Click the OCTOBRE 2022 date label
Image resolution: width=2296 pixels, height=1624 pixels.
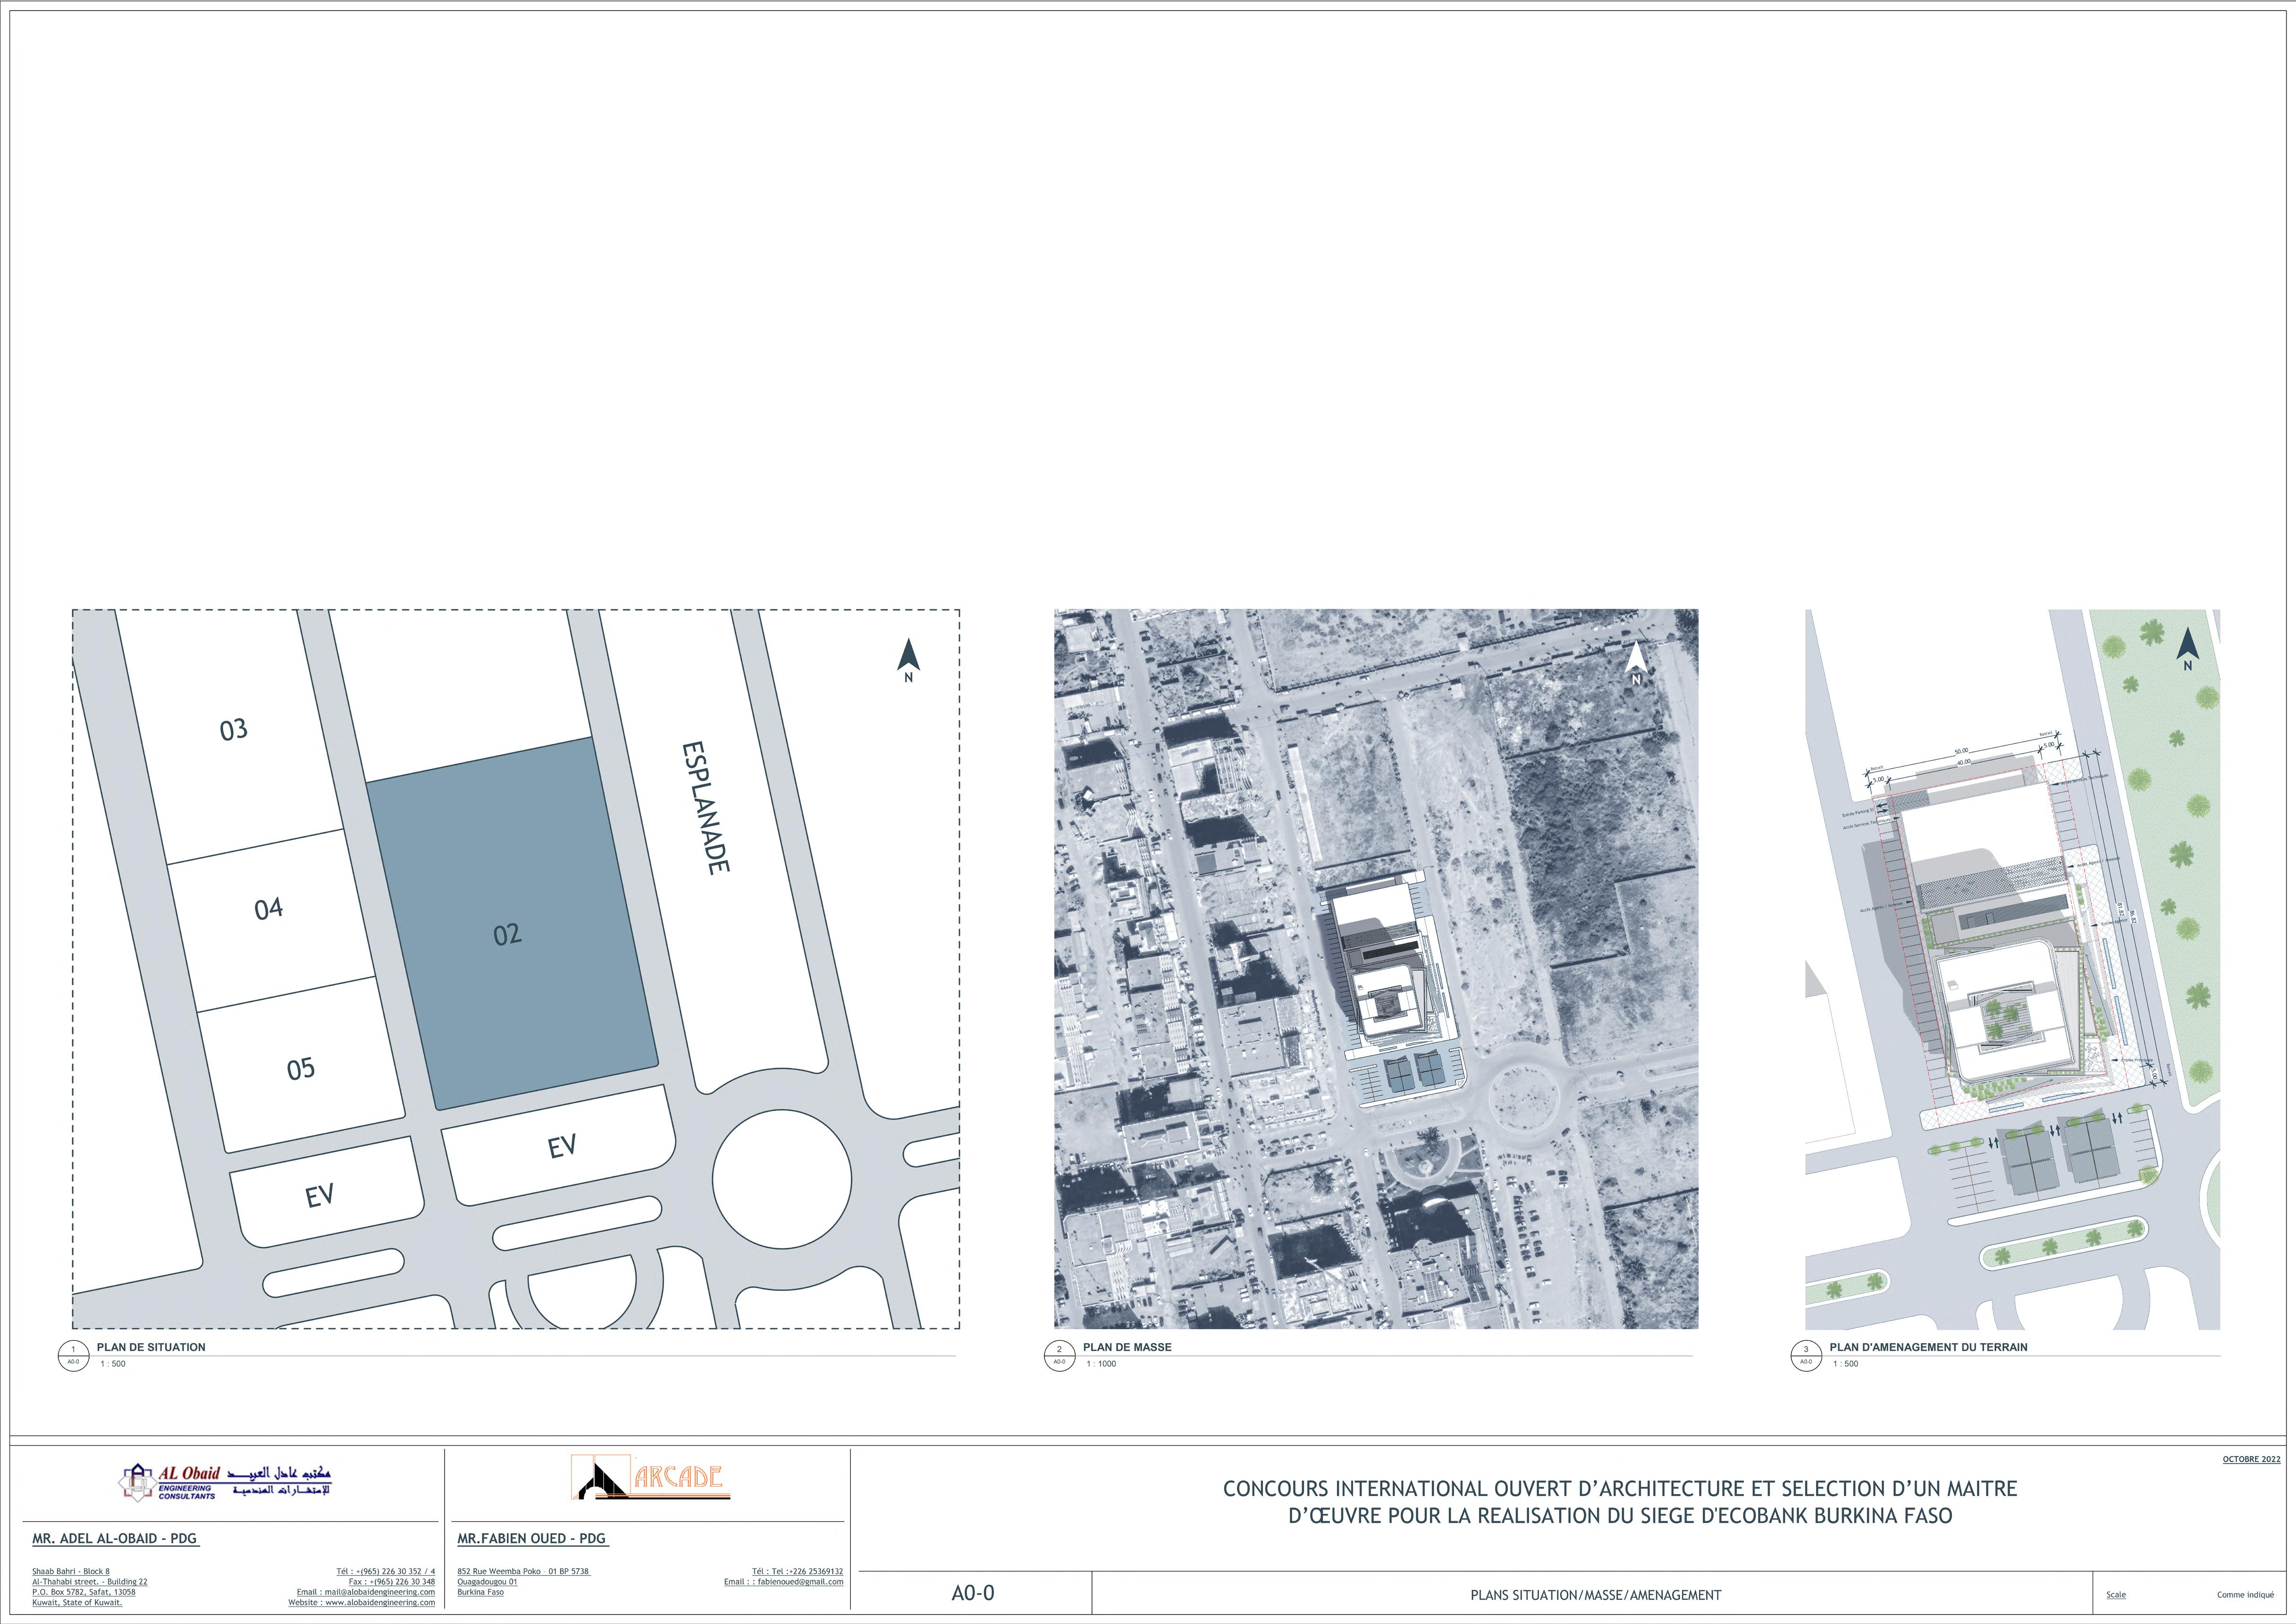[2251, 1459]
